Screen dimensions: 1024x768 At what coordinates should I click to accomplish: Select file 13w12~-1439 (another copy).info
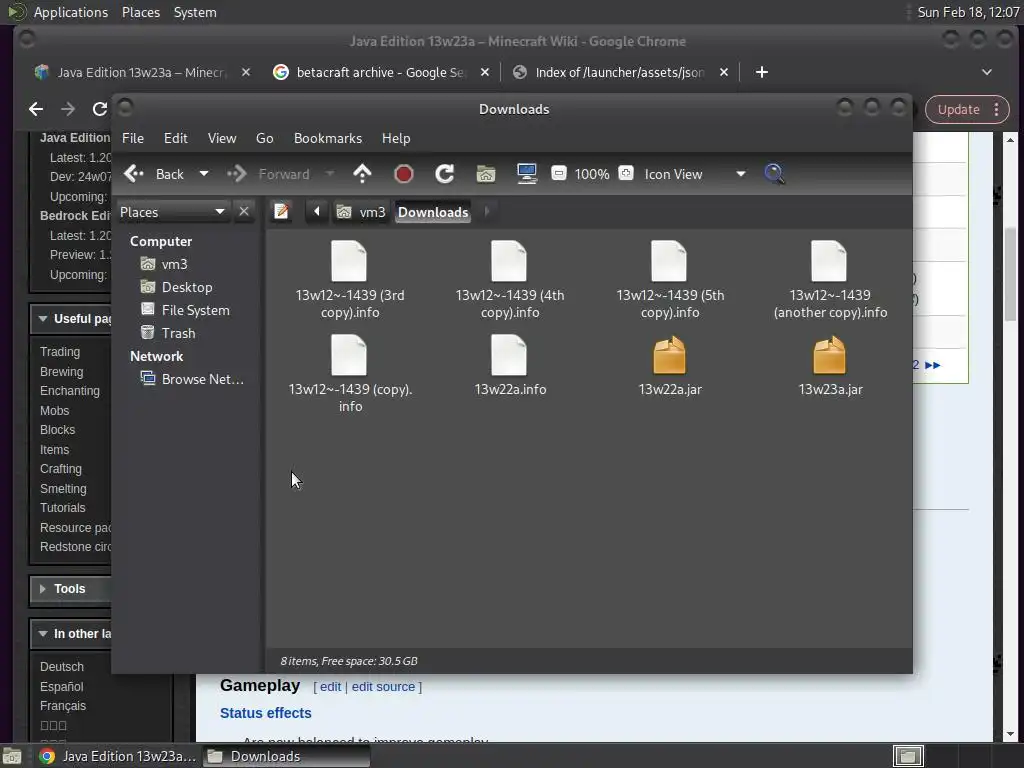tap(829, 280)
